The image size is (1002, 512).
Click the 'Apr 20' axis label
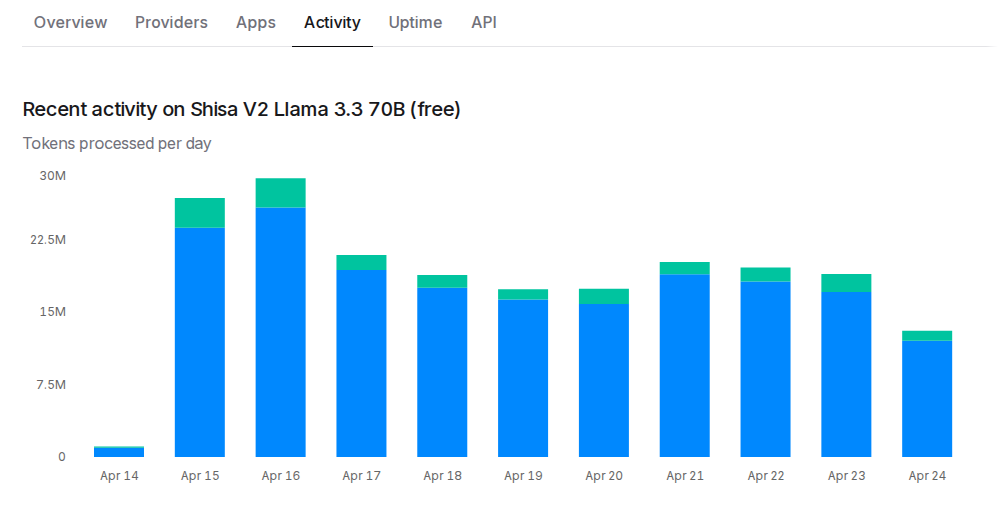(604, 476)
